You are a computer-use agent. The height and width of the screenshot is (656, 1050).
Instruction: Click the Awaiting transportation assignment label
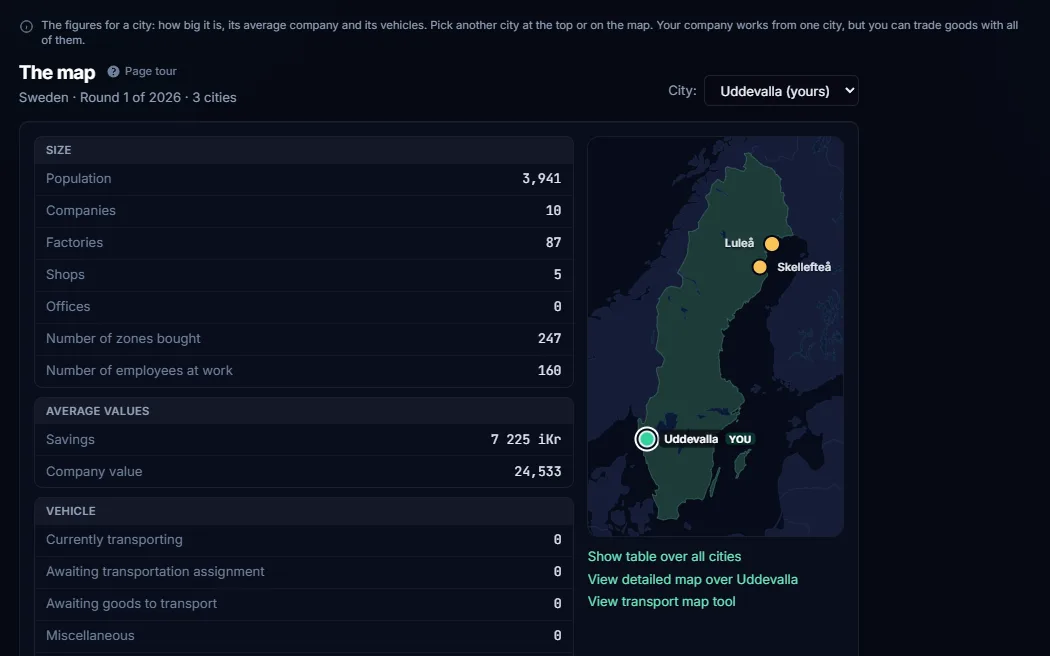coord(155,572)
